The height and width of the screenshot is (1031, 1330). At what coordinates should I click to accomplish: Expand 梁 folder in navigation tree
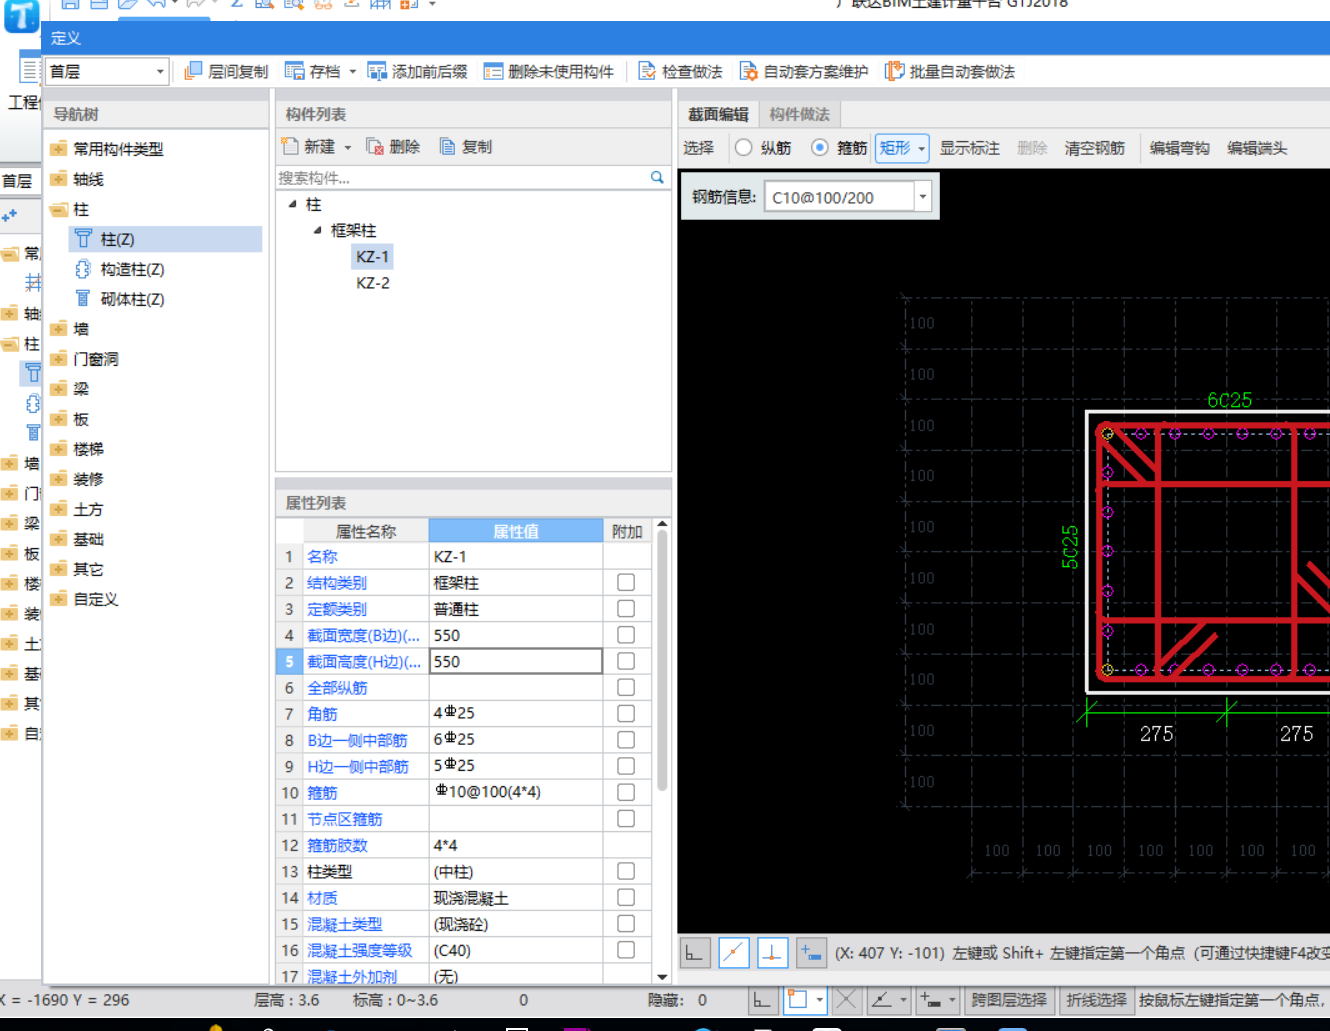pyautogui.click(x=59, y=389)
